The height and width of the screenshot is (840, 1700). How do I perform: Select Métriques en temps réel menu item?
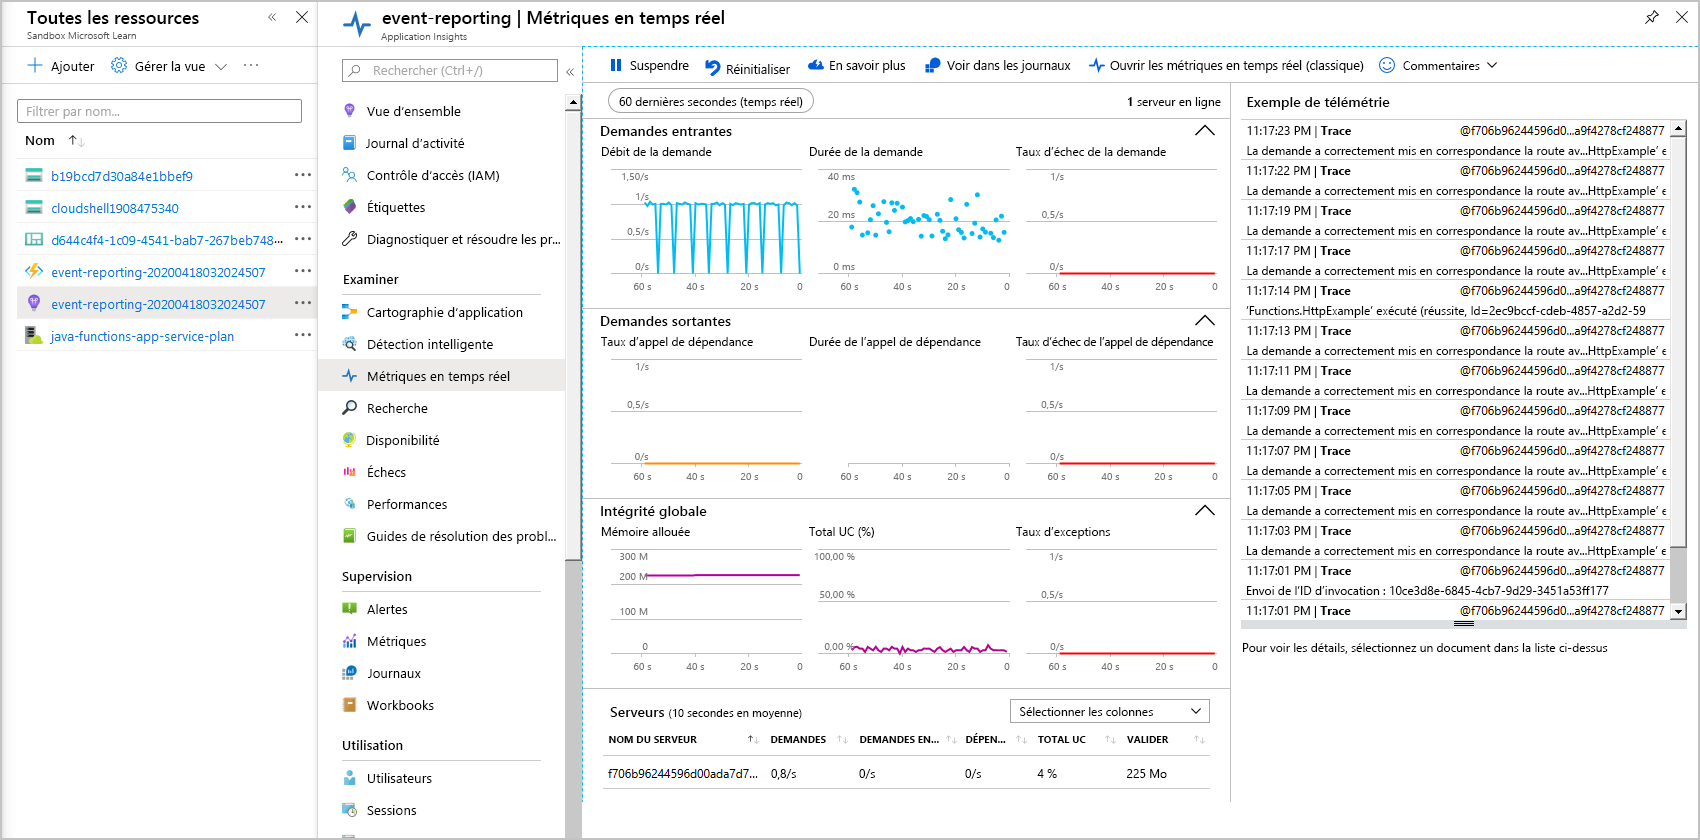tap(442, 376)
